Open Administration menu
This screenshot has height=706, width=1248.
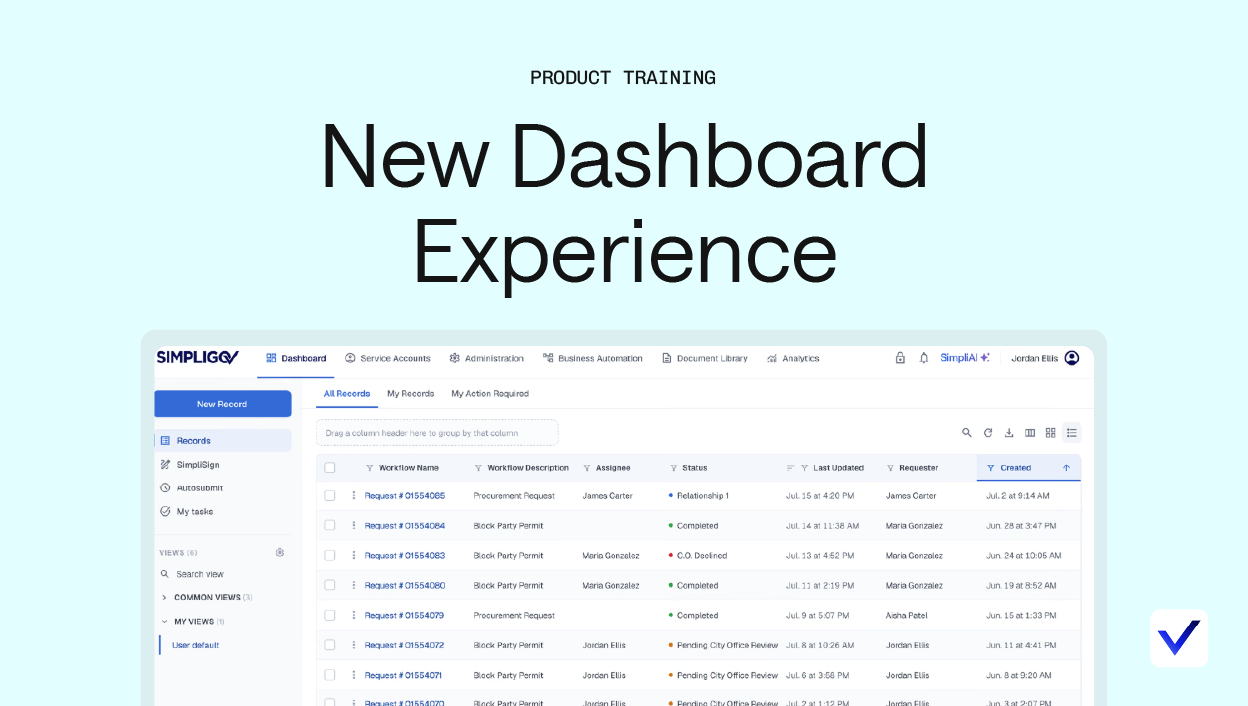pos(487,358)
